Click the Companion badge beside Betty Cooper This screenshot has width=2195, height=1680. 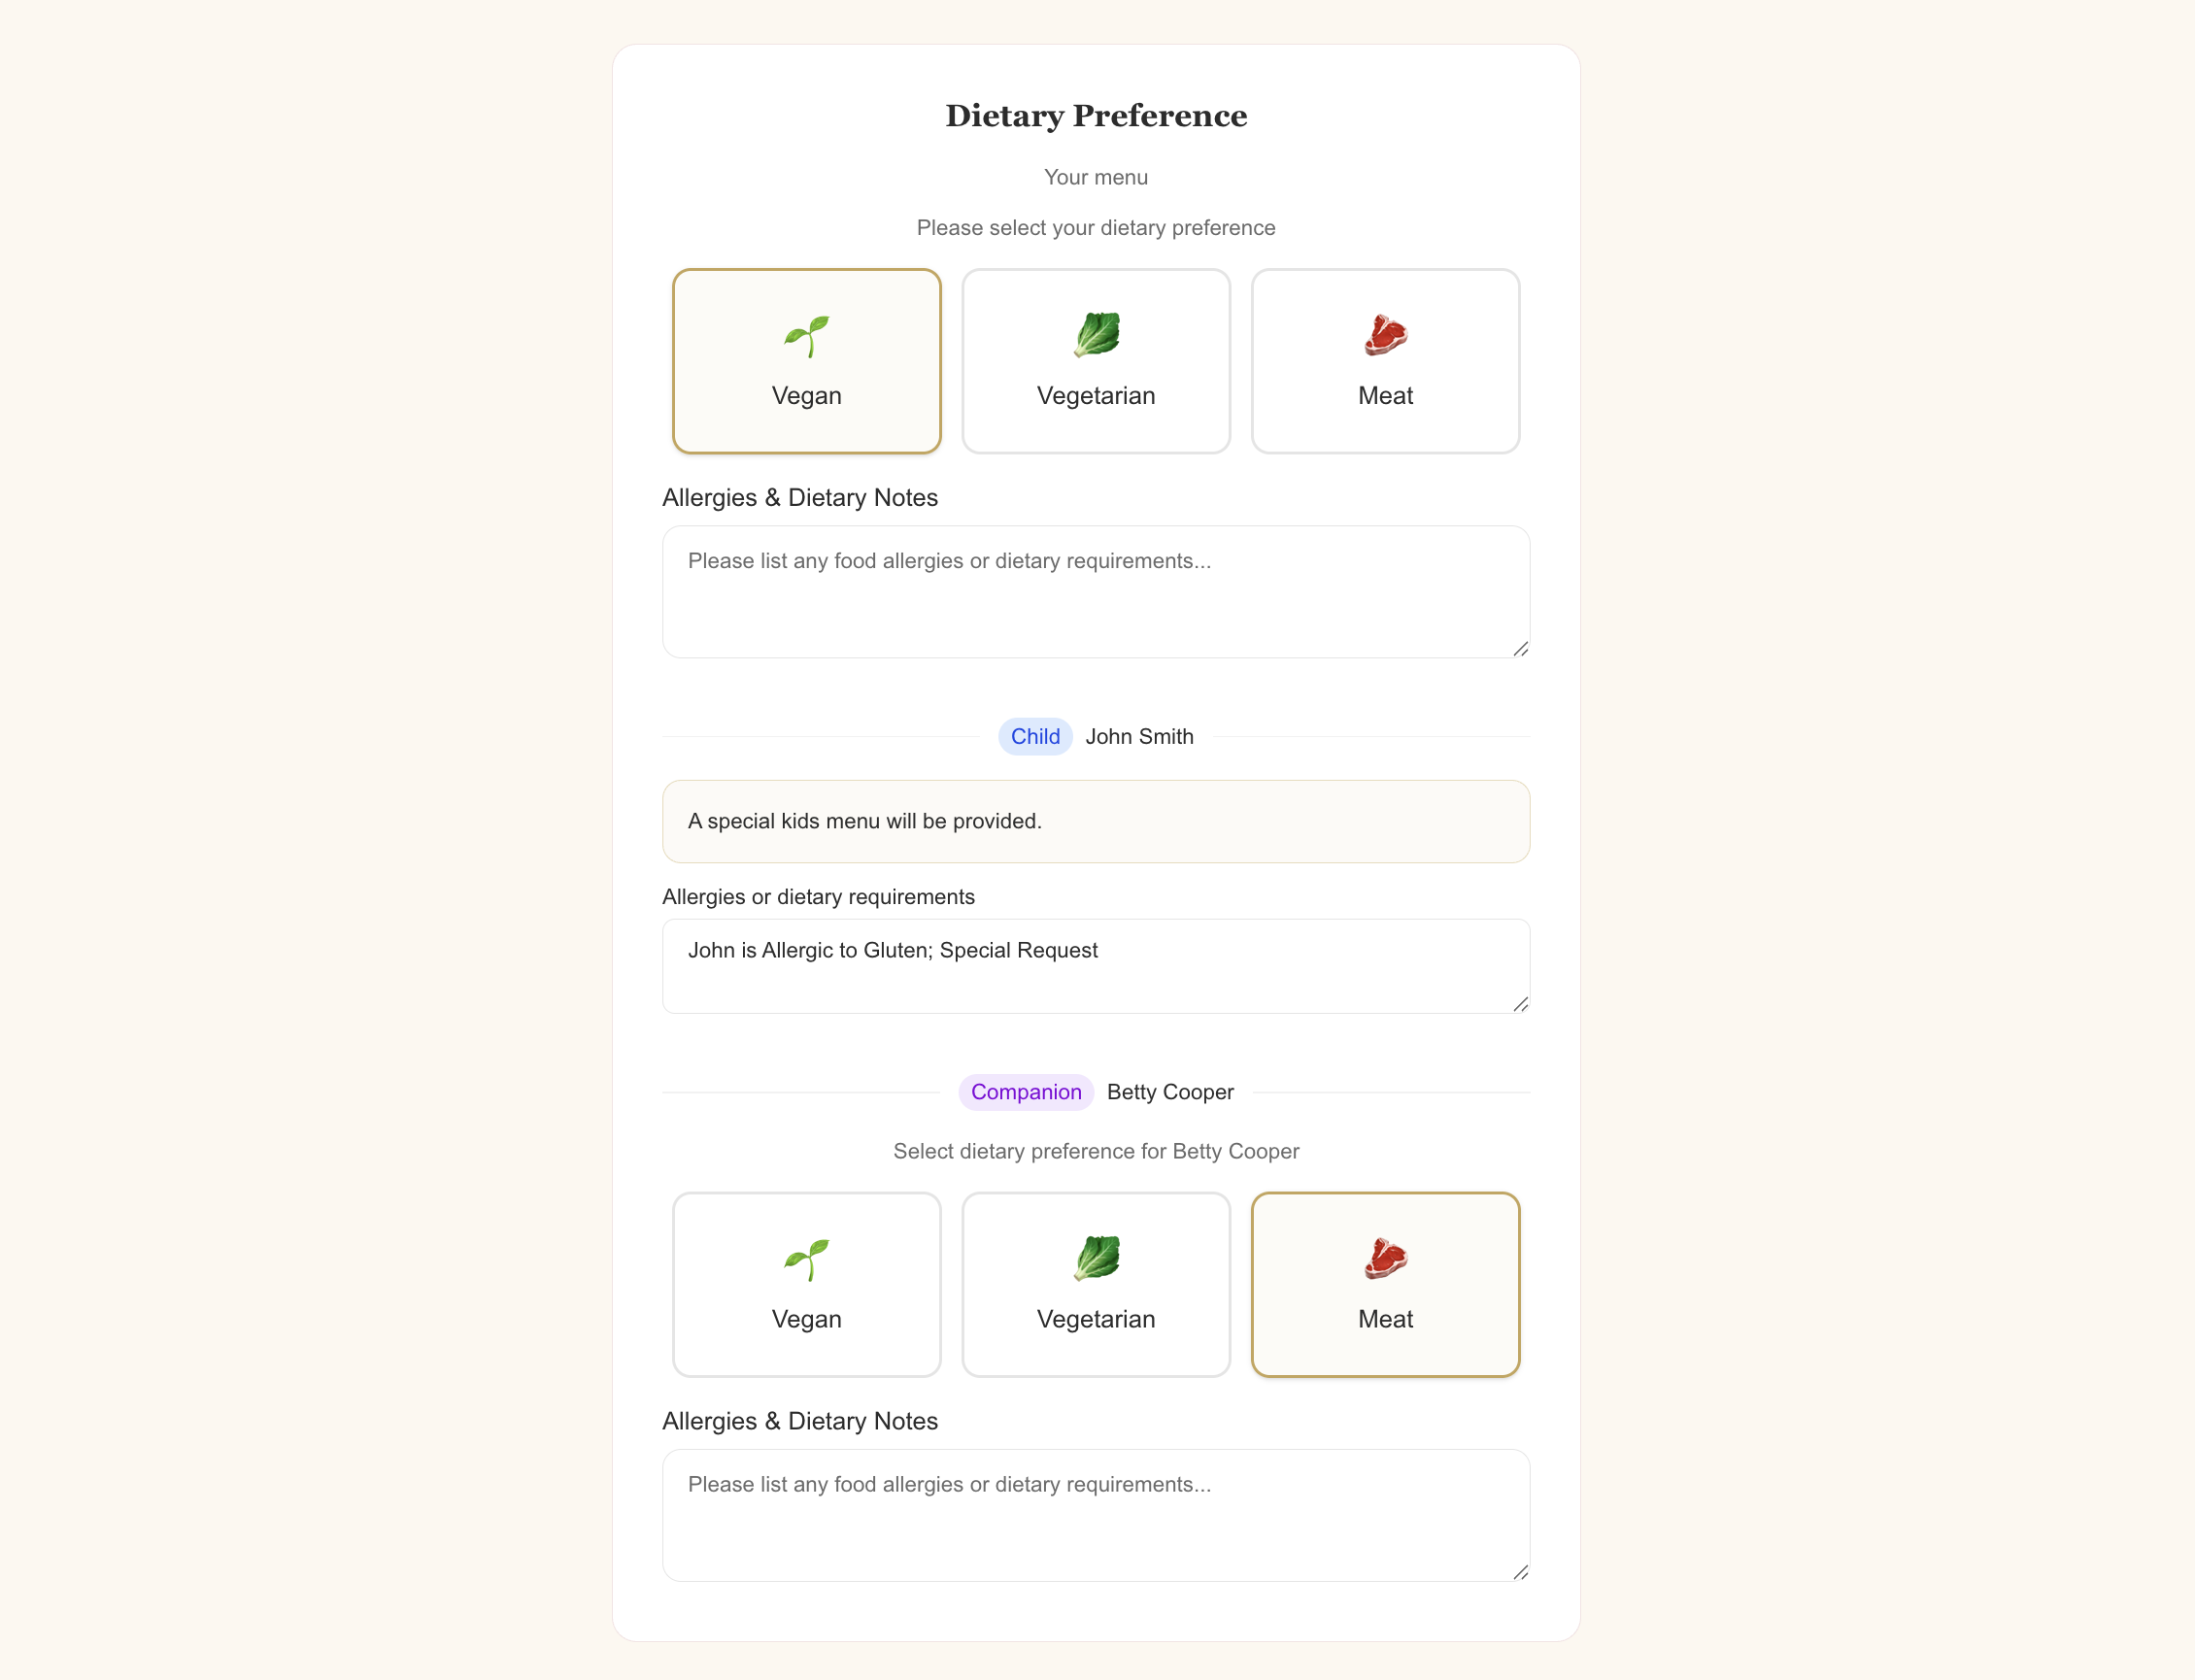(x=1025, y=1092)
